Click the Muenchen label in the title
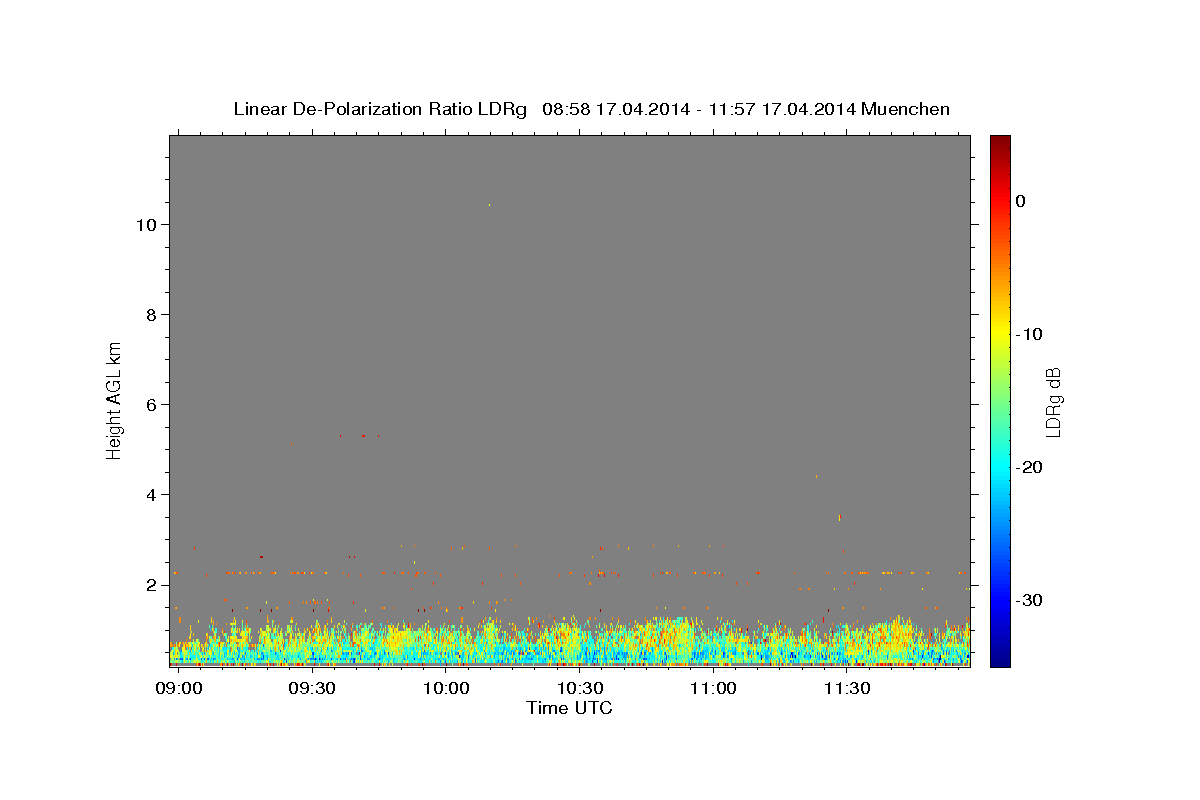The width and height of the screenshot is (1200, 800). 906,109
